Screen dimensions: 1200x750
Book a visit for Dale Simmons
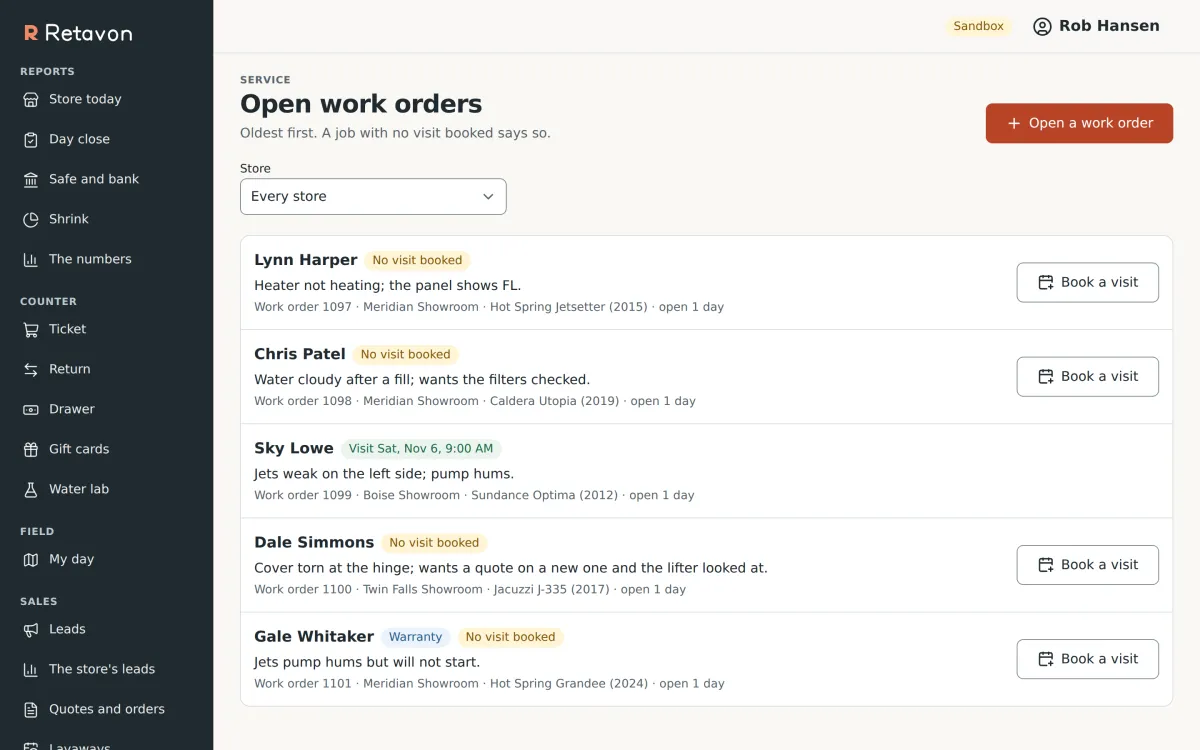pos(1088,564)
